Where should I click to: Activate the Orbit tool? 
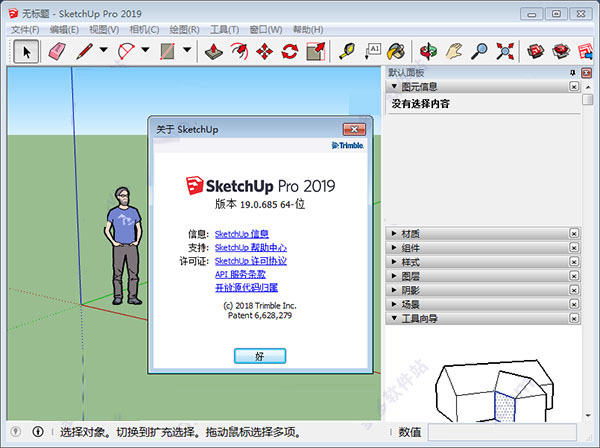pos(428,51)
